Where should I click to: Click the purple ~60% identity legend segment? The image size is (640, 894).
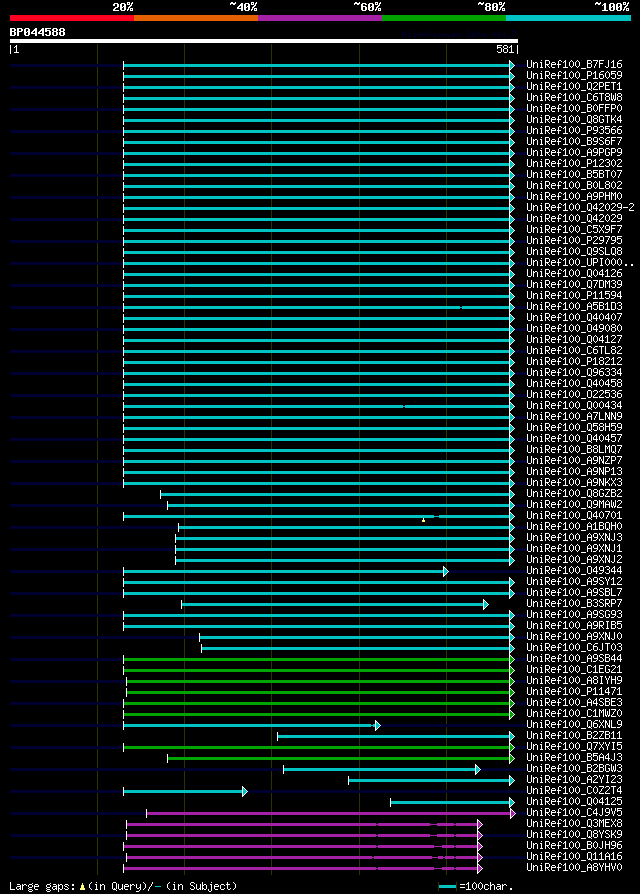pyautogui.click(x=320, y=18)
